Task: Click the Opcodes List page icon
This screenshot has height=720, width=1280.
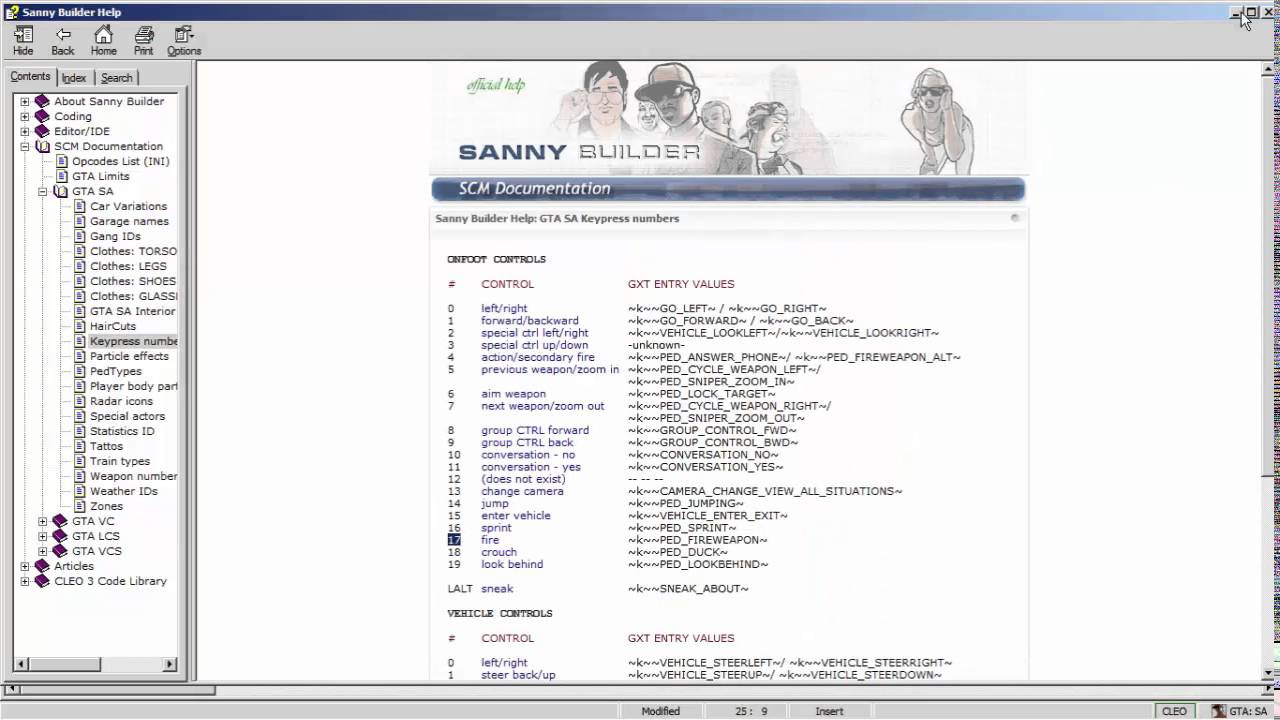Action: coord(62,161)
